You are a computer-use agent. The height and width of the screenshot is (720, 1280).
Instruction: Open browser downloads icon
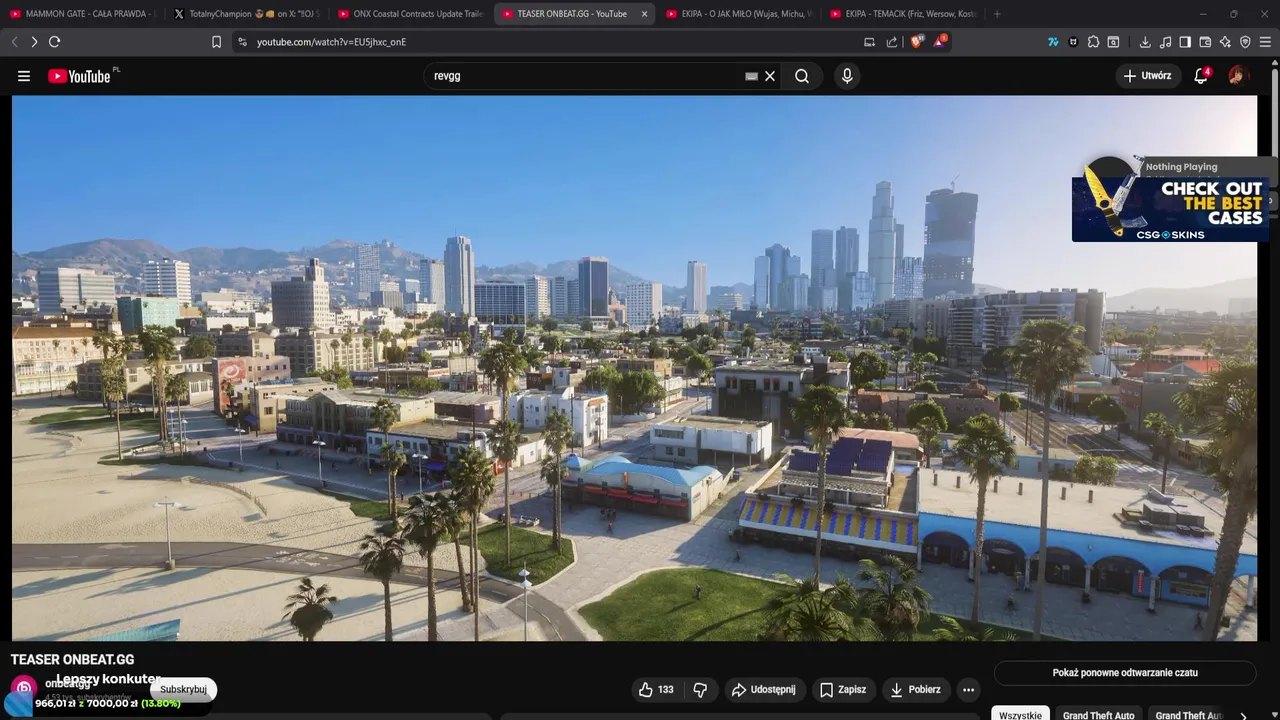(1145, 42)
